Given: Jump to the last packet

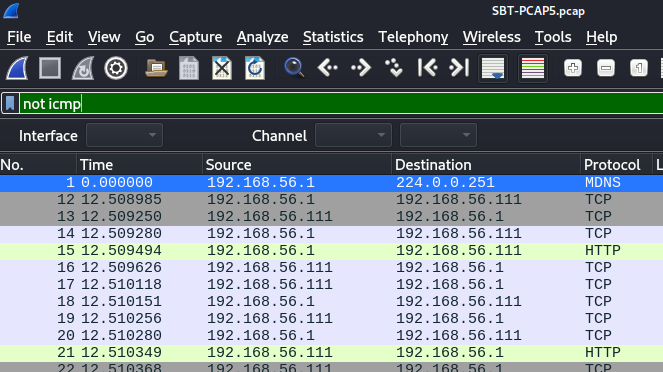Looking at the screenshot, I should coord(460,68).
